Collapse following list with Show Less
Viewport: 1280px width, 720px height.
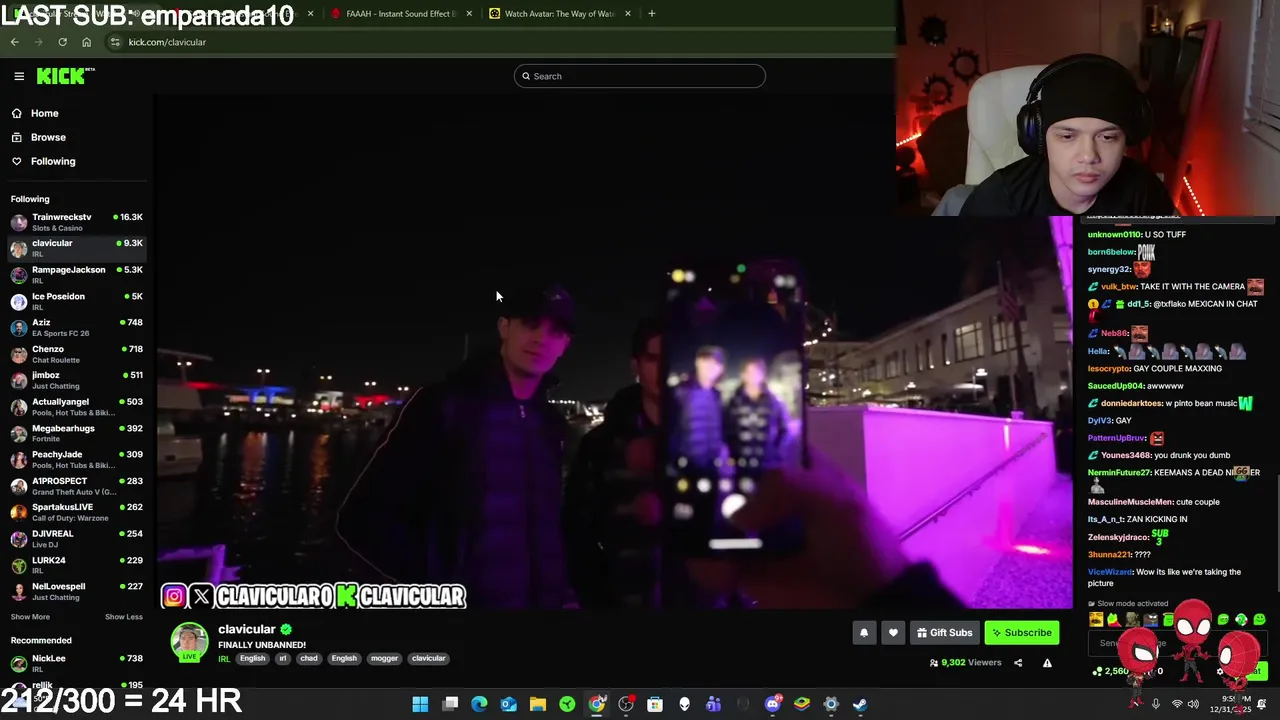coord(124,617)
